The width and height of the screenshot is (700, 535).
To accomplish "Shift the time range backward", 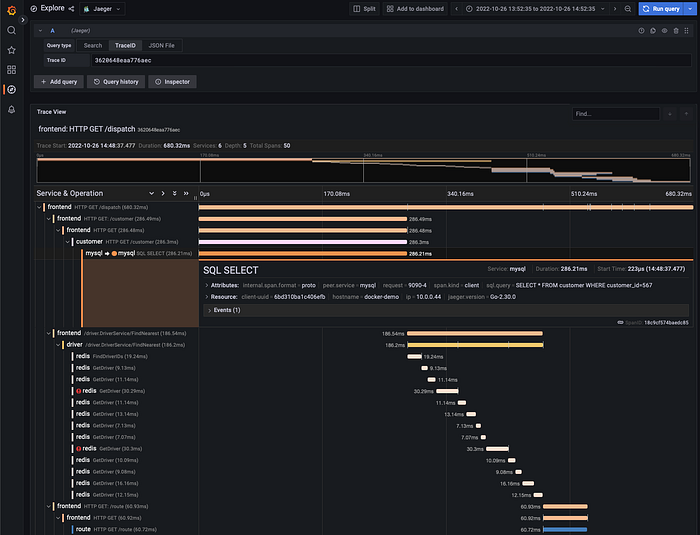I will tap(456, 8).
